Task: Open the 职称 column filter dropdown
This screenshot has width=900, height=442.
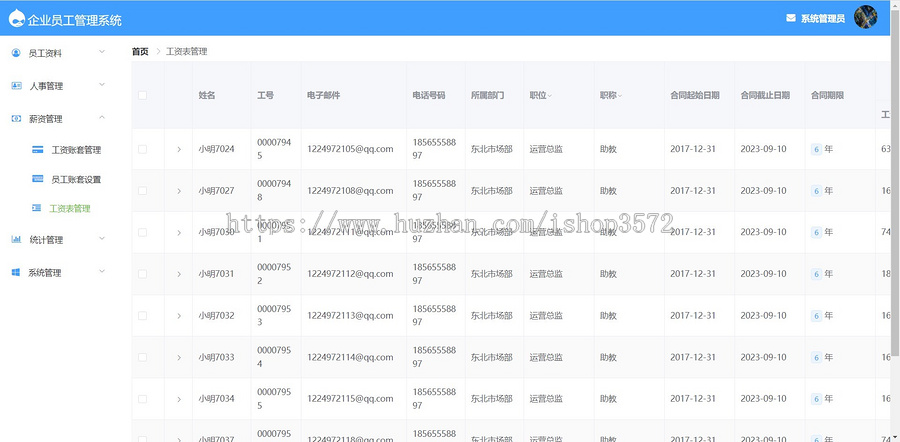Action: pyautogui.click(x=620, y=96)
